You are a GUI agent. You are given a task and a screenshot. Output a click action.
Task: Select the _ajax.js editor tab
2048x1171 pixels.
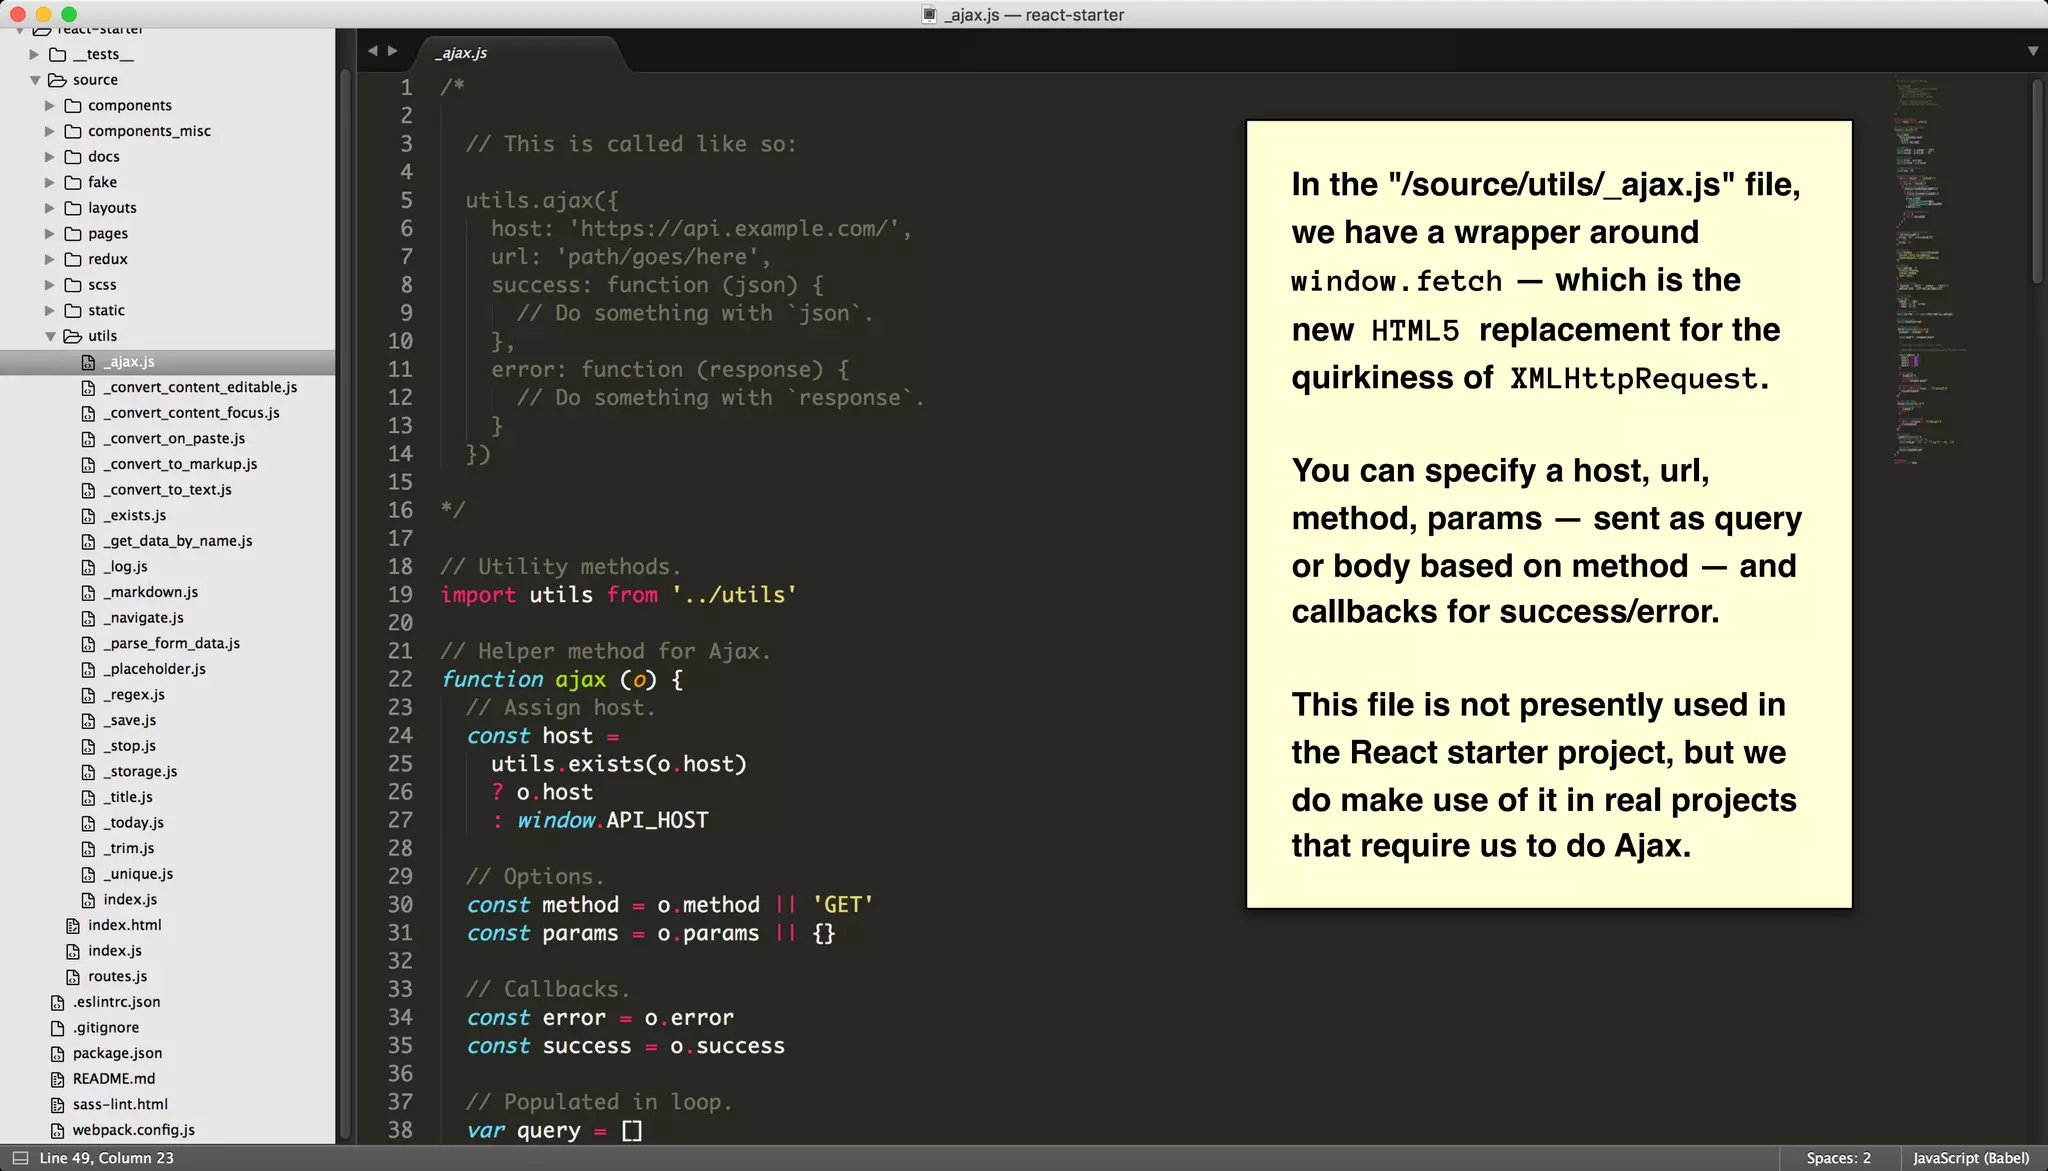point(520,53)
